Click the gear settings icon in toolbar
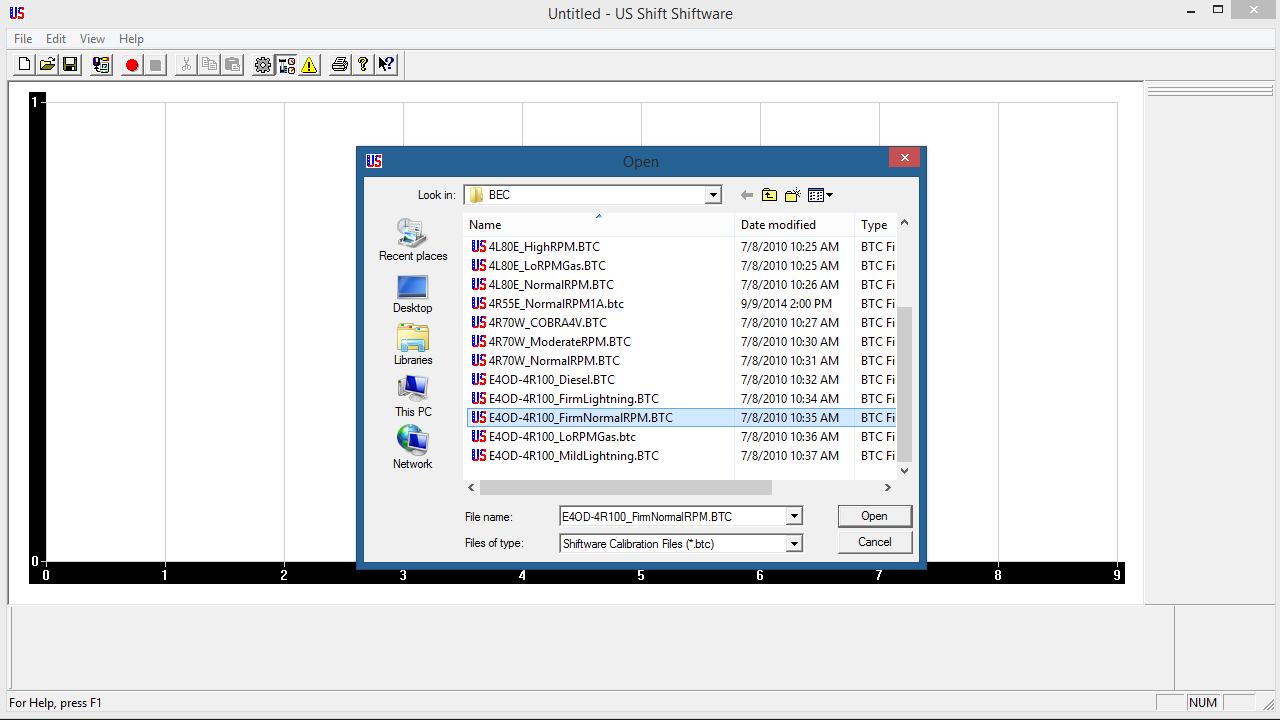The width and height of the screenshot is (1280, 720). click(x=263, y=65)
